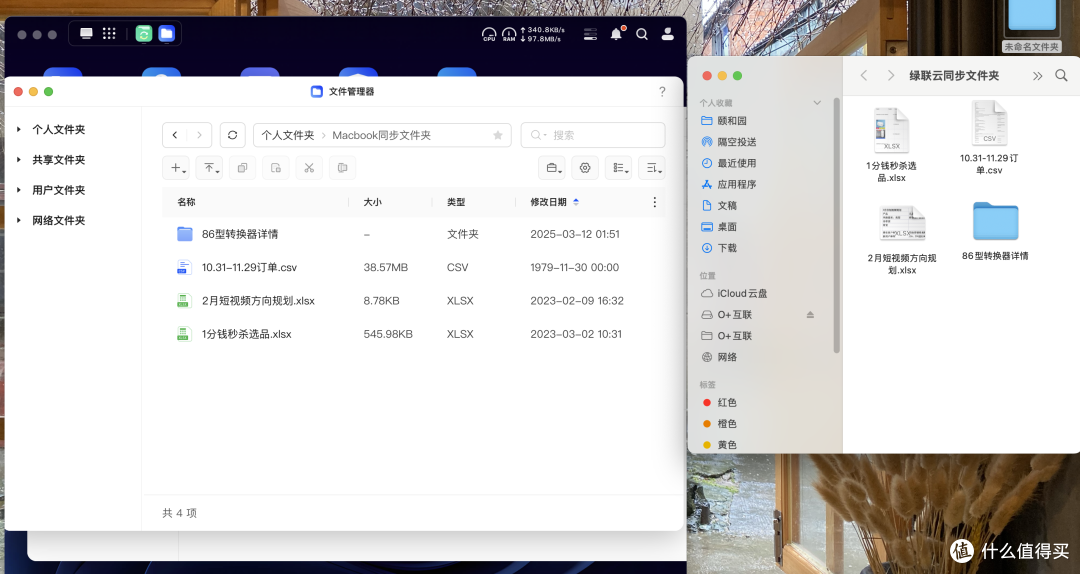Open 桌面 in Finder sidebar

click(x=727, y=227)
